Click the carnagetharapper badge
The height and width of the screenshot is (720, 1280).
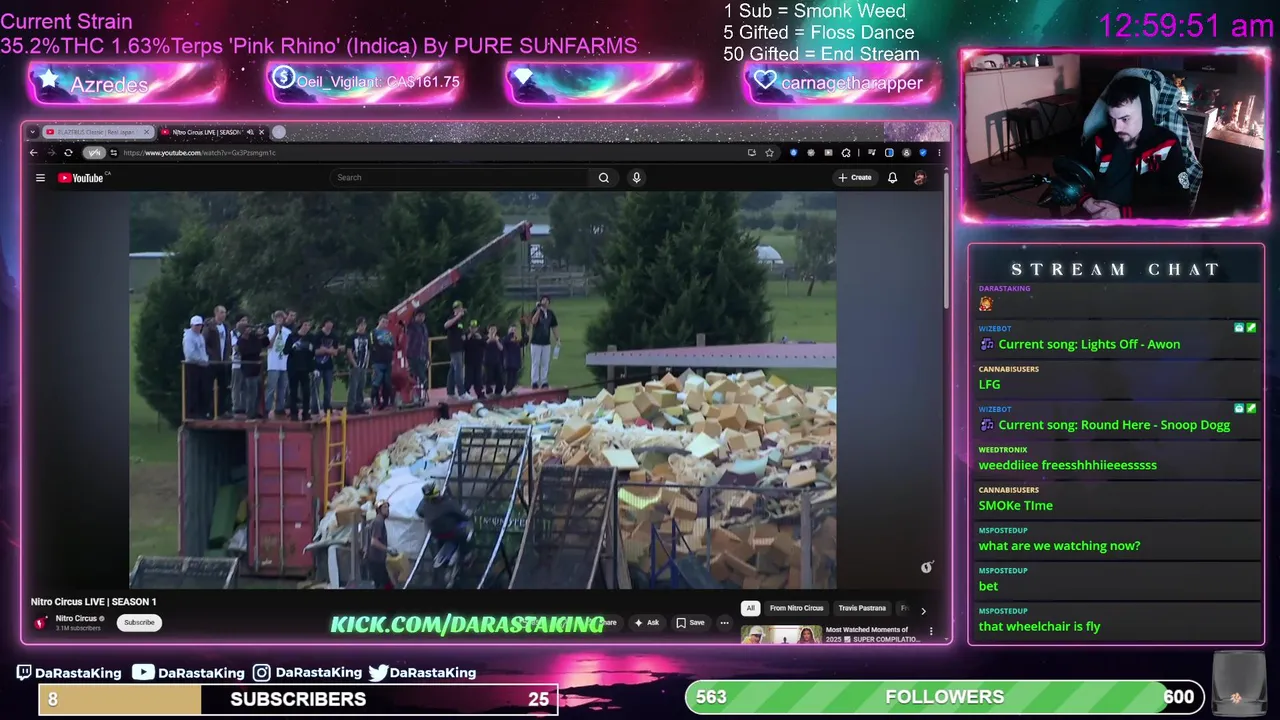point(841,83)
